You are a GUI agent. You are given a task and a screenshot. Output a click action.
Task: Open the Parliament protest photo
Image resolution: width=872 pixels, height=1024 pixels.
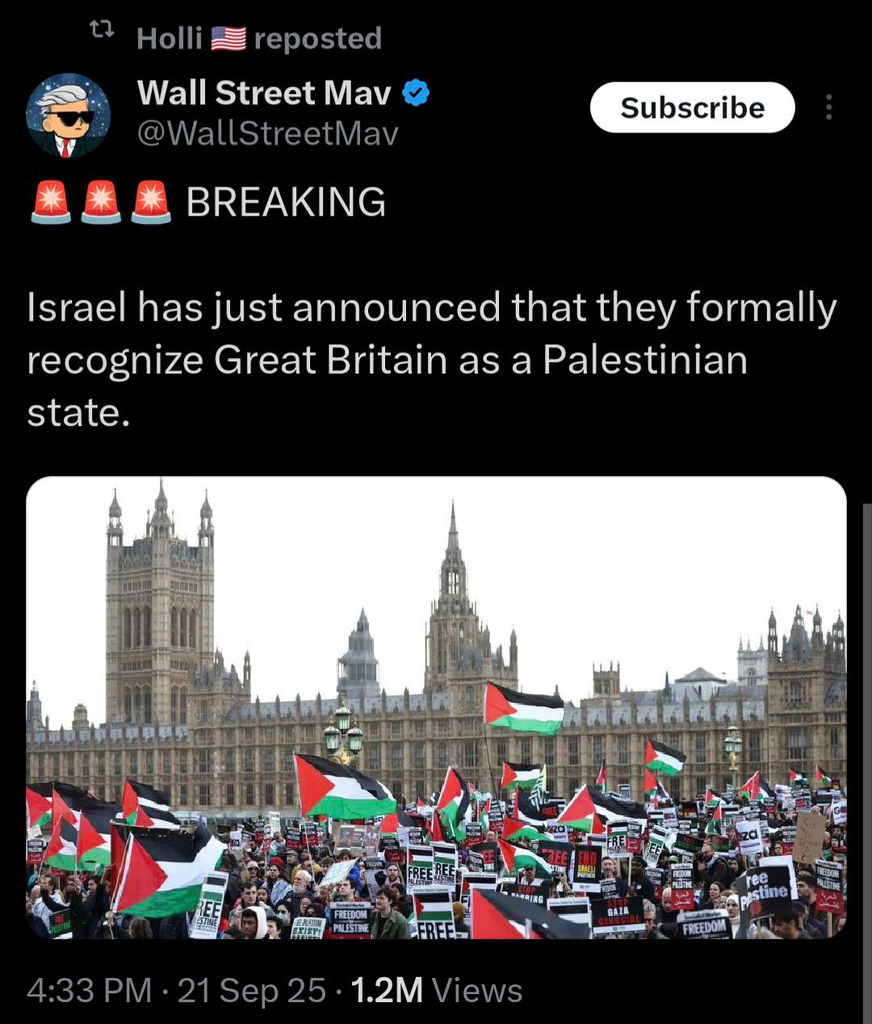pyautogui.click(x=436, y=707)
